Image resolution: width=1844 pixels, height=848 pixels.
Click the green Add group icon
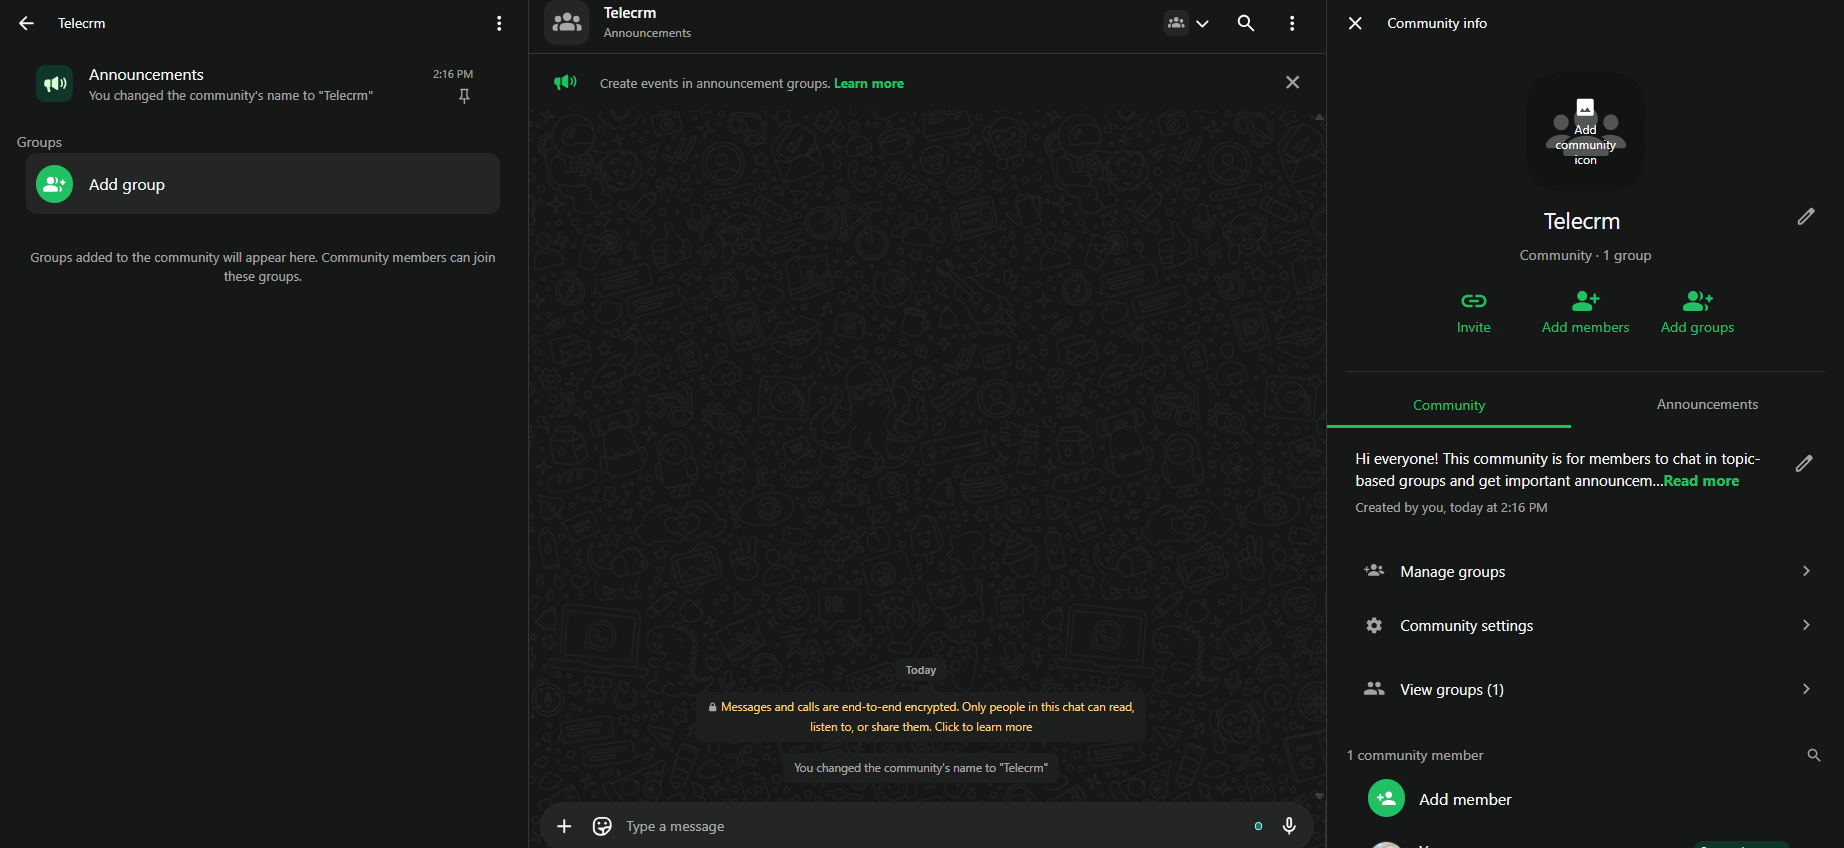tap(55, 184)
